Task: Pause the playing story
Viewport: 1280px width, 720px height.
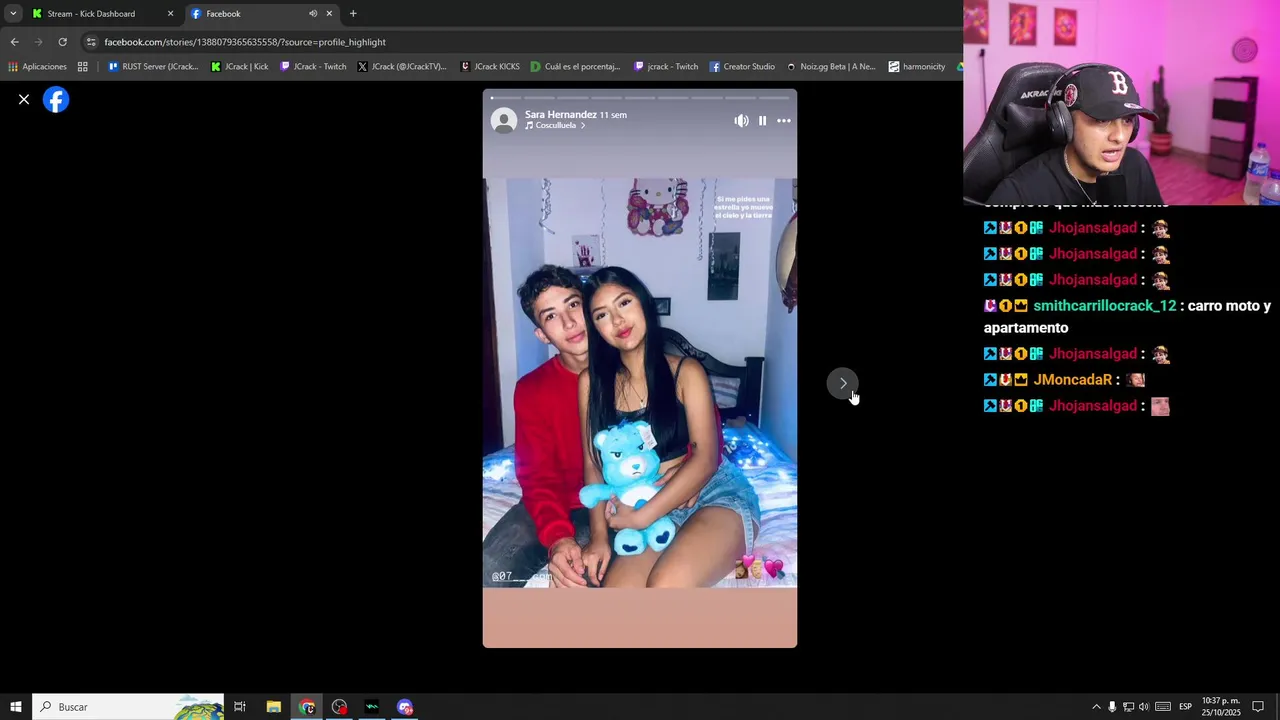Action: (x=762, y=121)
